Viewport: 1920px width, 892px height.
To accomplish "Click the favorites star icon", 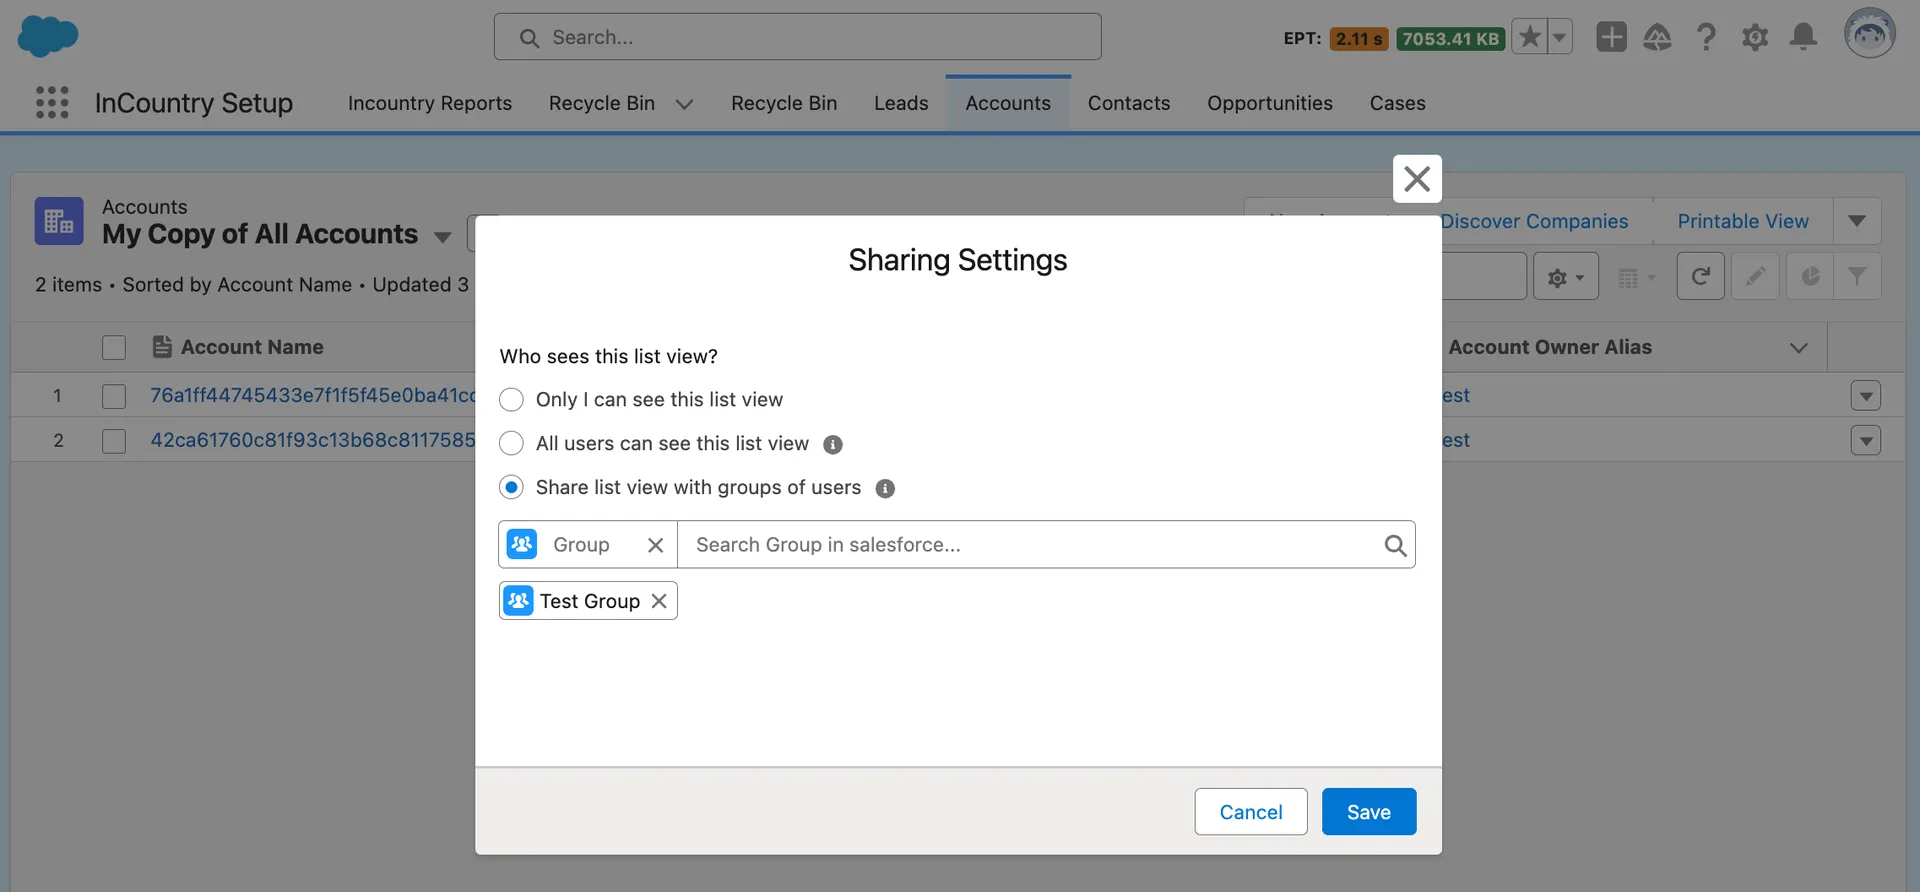I will click(1529, 38).
